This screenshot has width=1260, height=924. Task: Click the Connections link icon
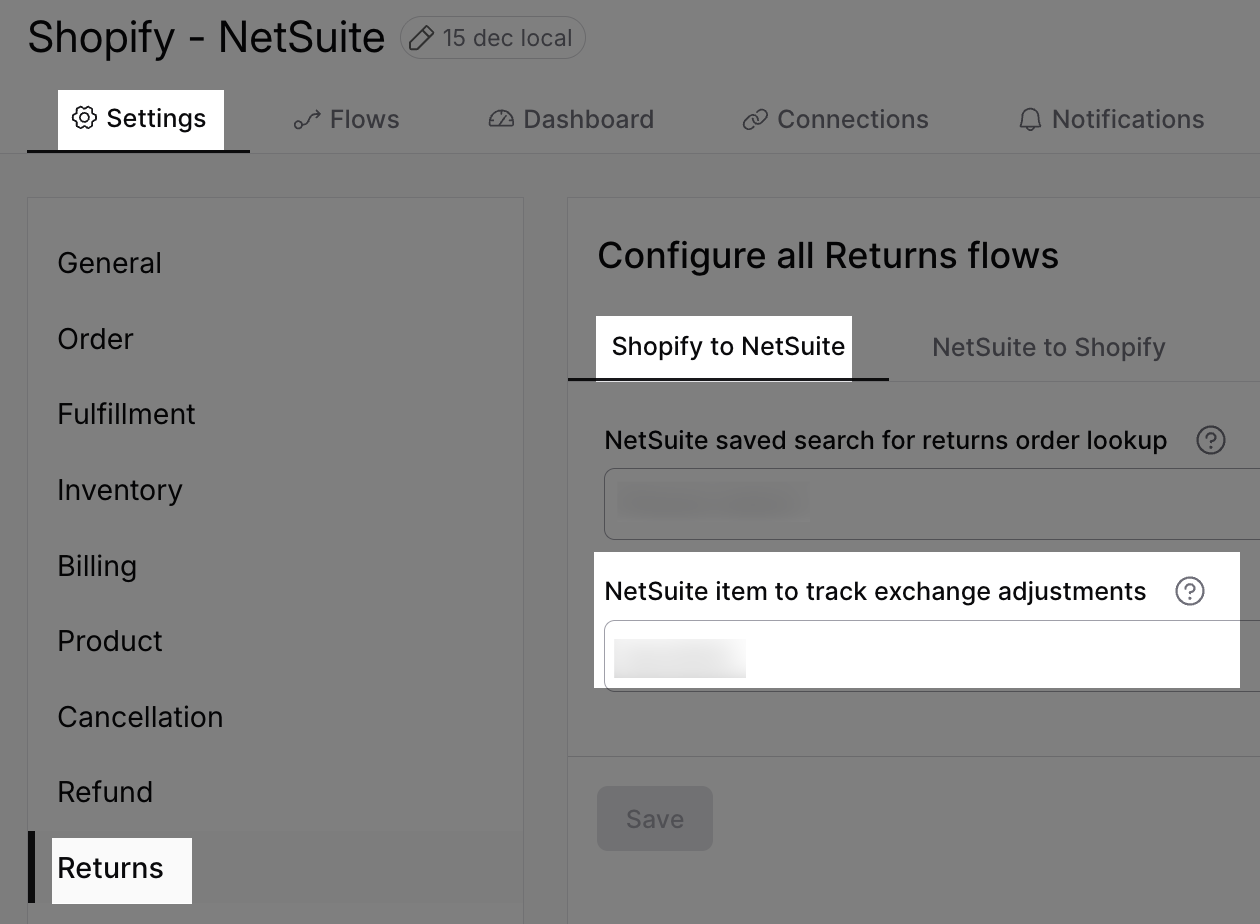pos(755,120)
